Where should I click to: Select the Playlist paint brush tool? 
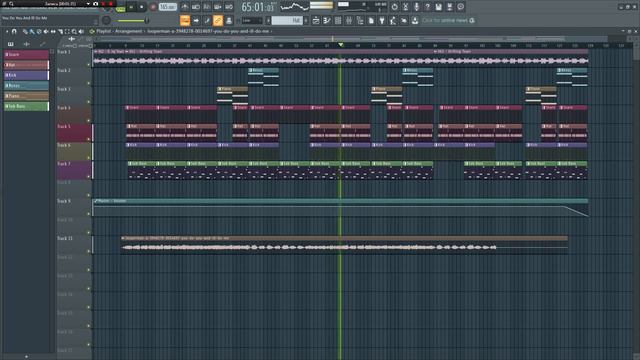pyautogui.click(x=32, y=31)
